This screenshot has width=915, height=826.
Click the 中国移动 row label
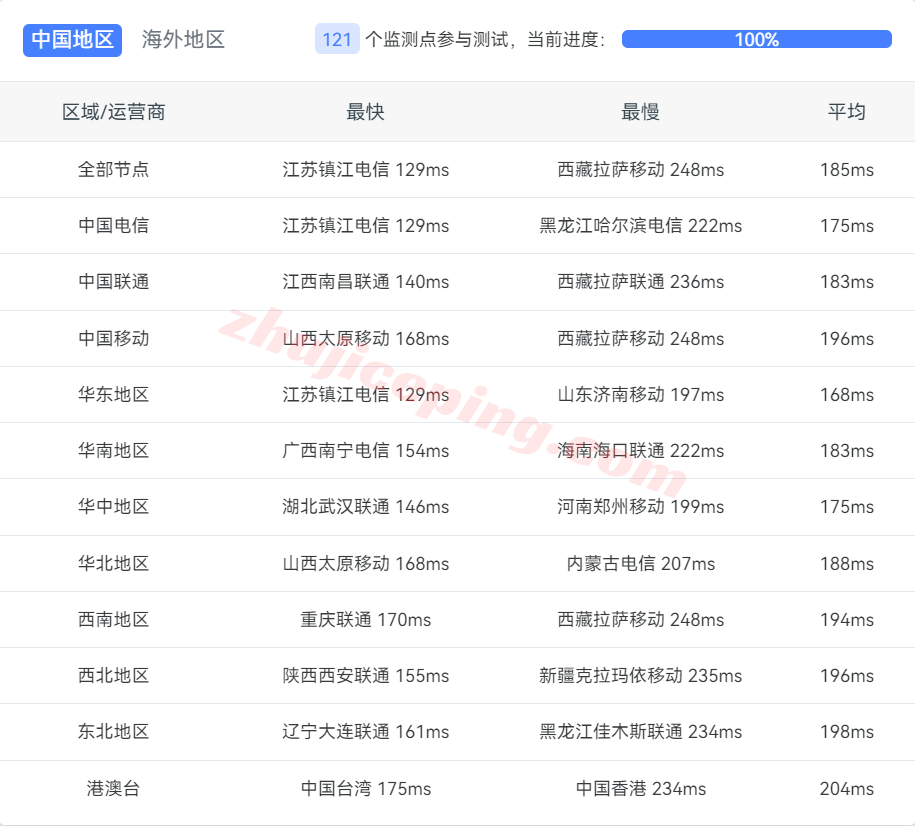(114, 339)
